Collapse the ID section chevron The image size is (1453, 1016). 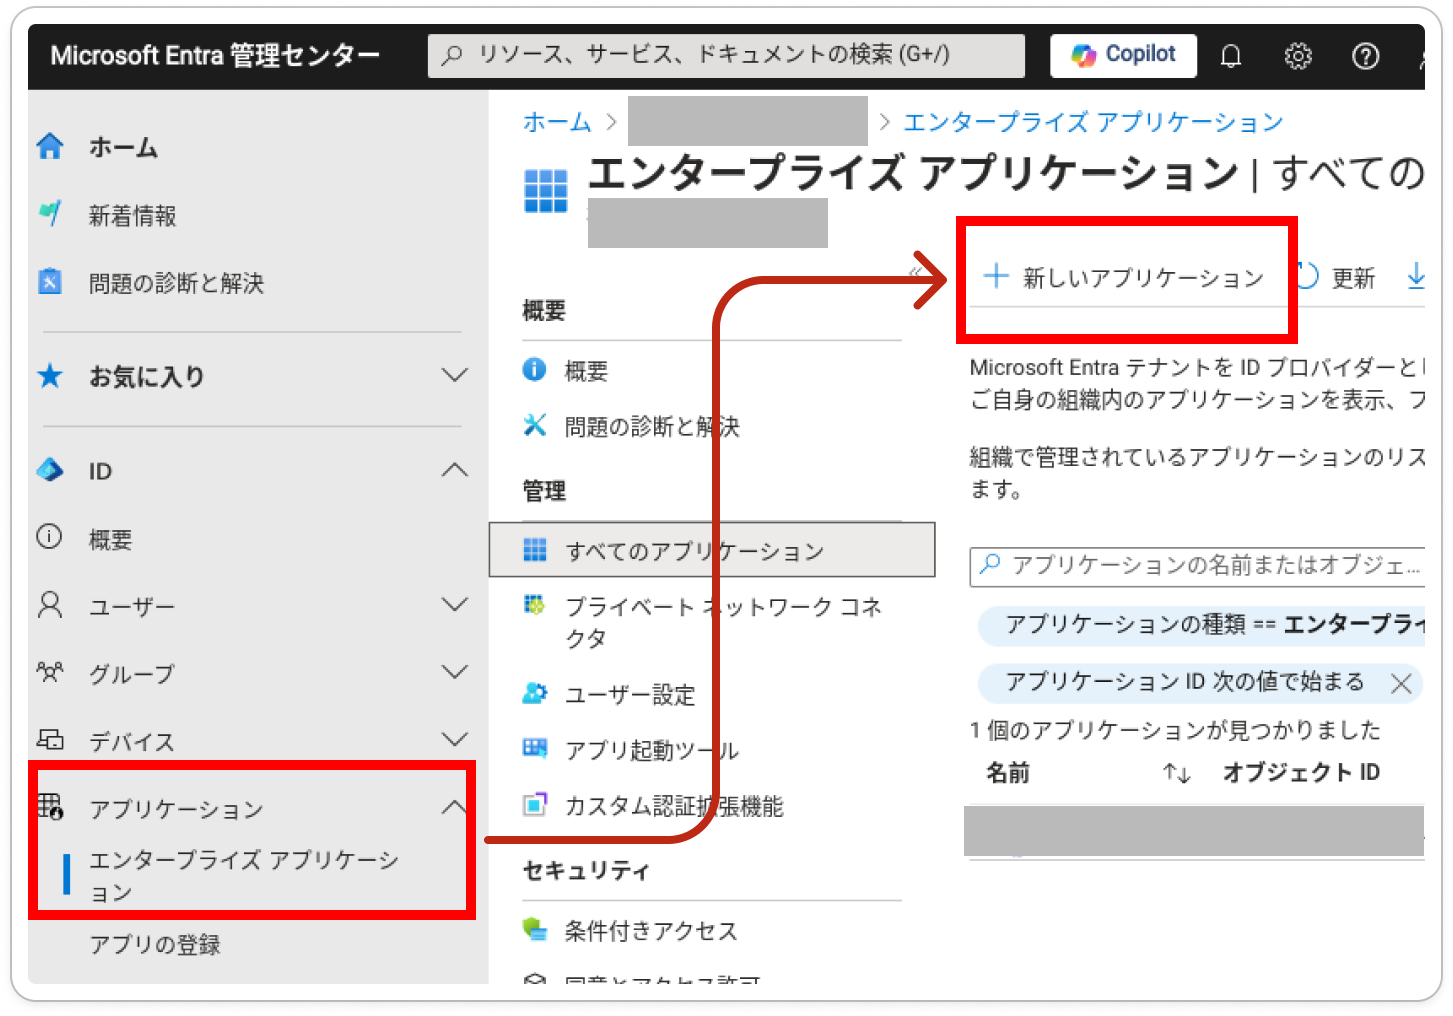(x=455, y=469)
